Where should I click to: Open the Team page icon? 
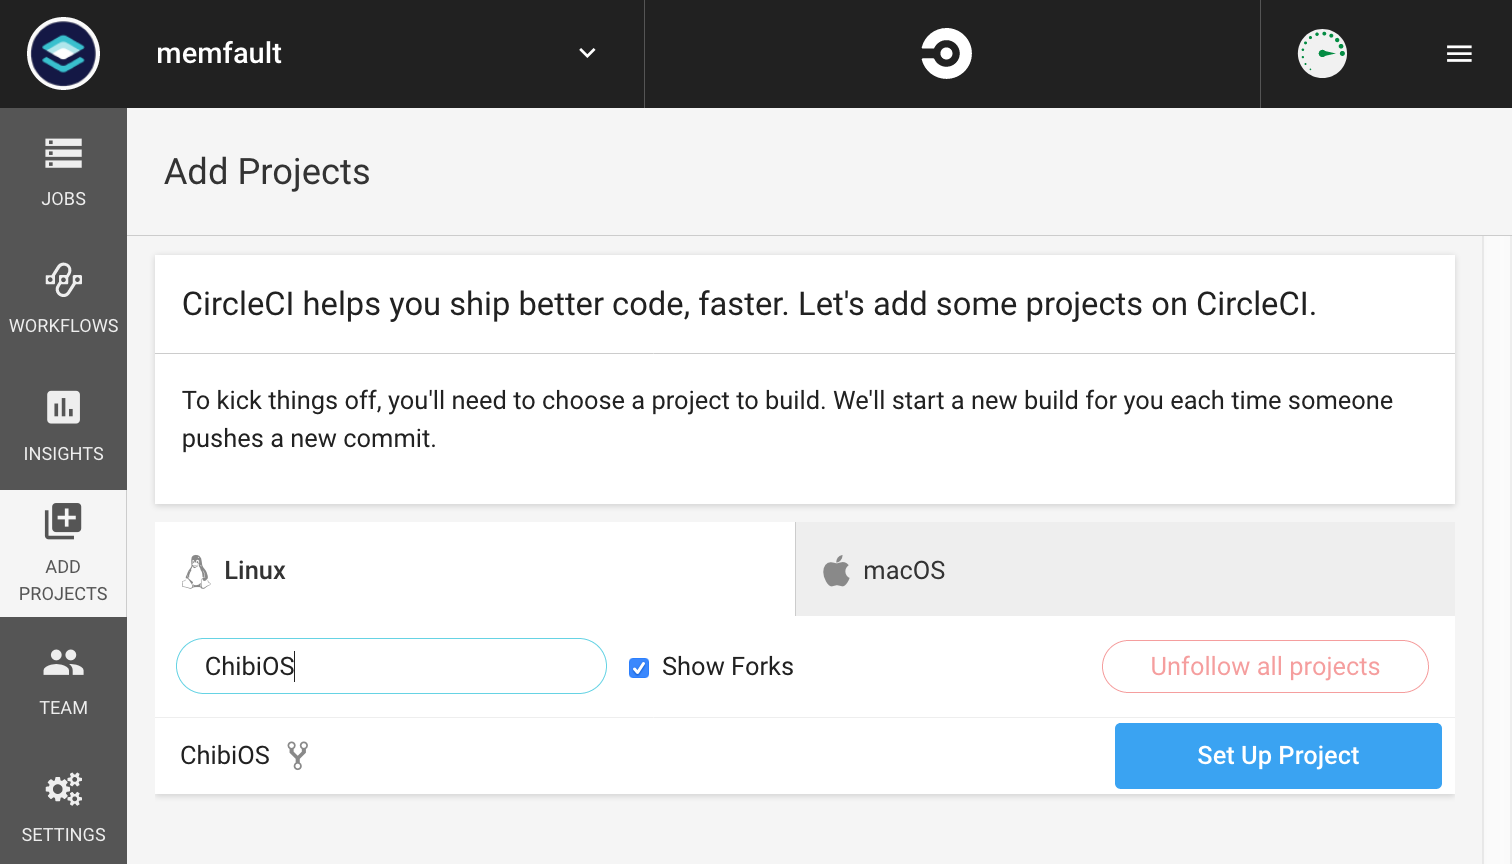pyautogui.click(x=63, y=662)
